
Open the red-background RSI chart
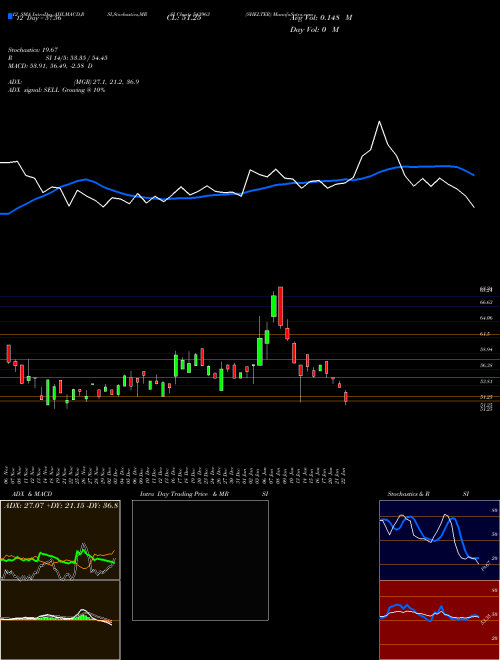coord(439,620)
